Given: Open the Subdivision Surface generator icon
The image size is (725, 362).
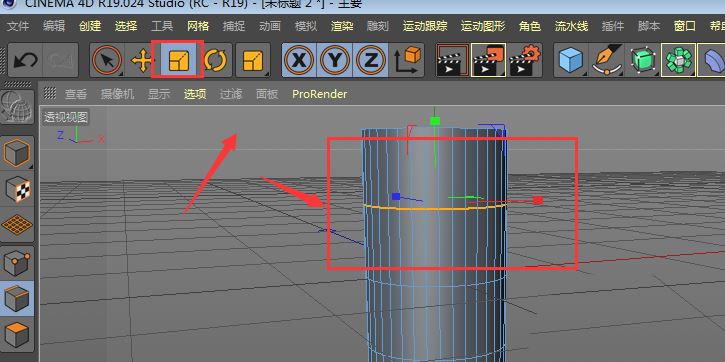Looking at the screenshot, I should tap(643, 61).
